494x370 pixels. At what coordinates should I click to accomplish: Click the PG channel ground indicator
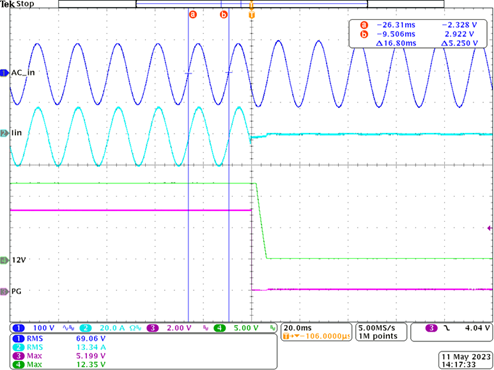tap(4, 292)
